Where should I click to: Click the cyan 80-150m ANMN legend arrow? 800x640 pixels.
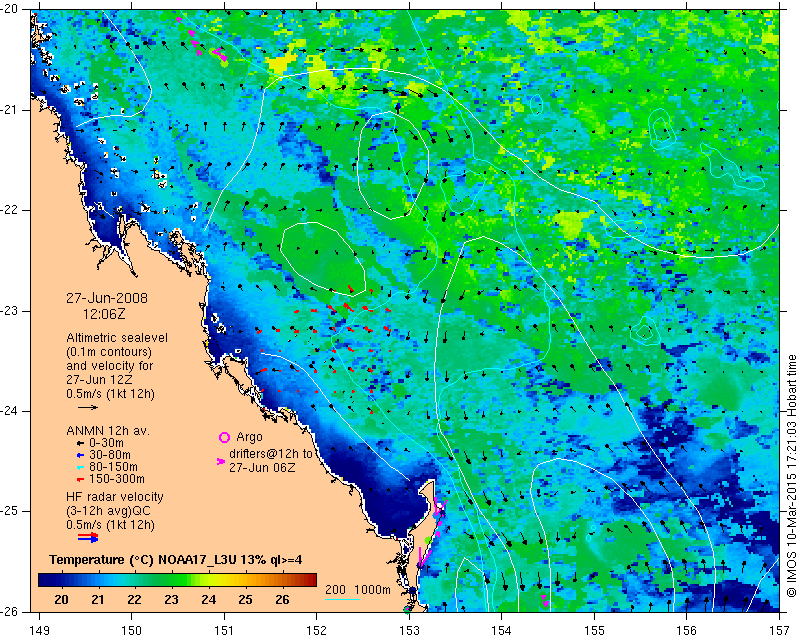[80, 467]
